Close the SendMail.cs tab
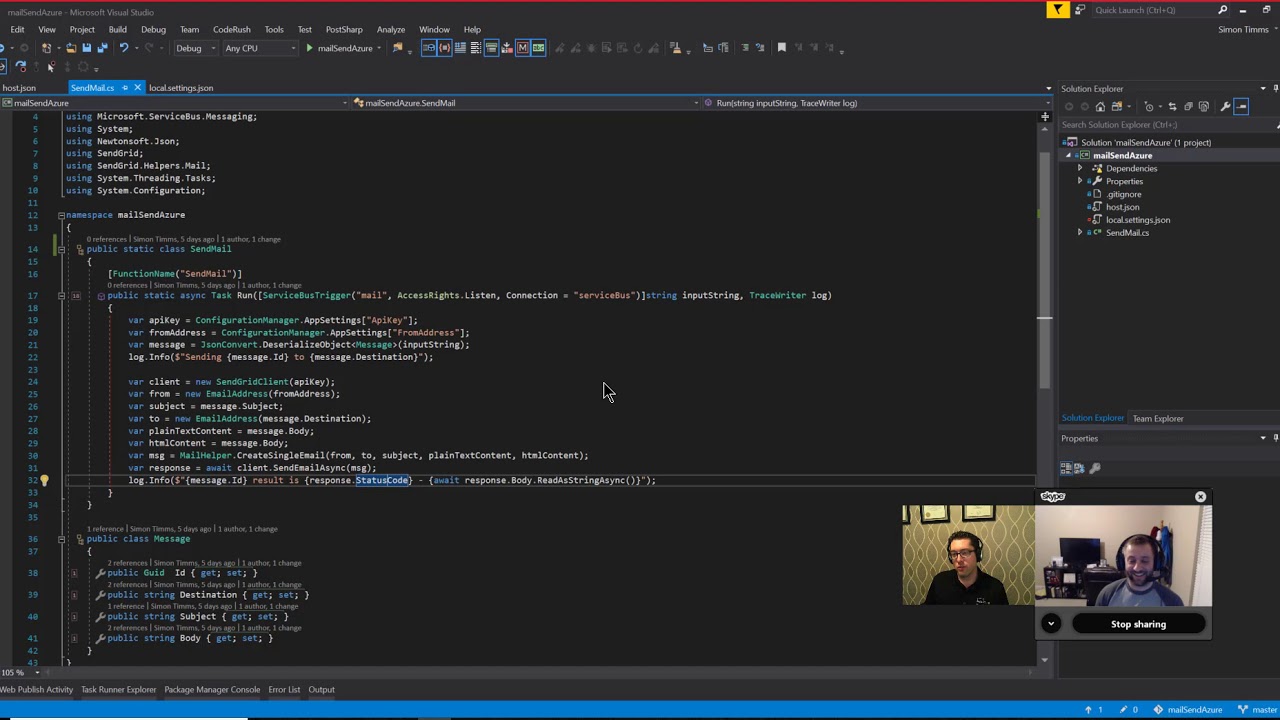 click(137, 88)
